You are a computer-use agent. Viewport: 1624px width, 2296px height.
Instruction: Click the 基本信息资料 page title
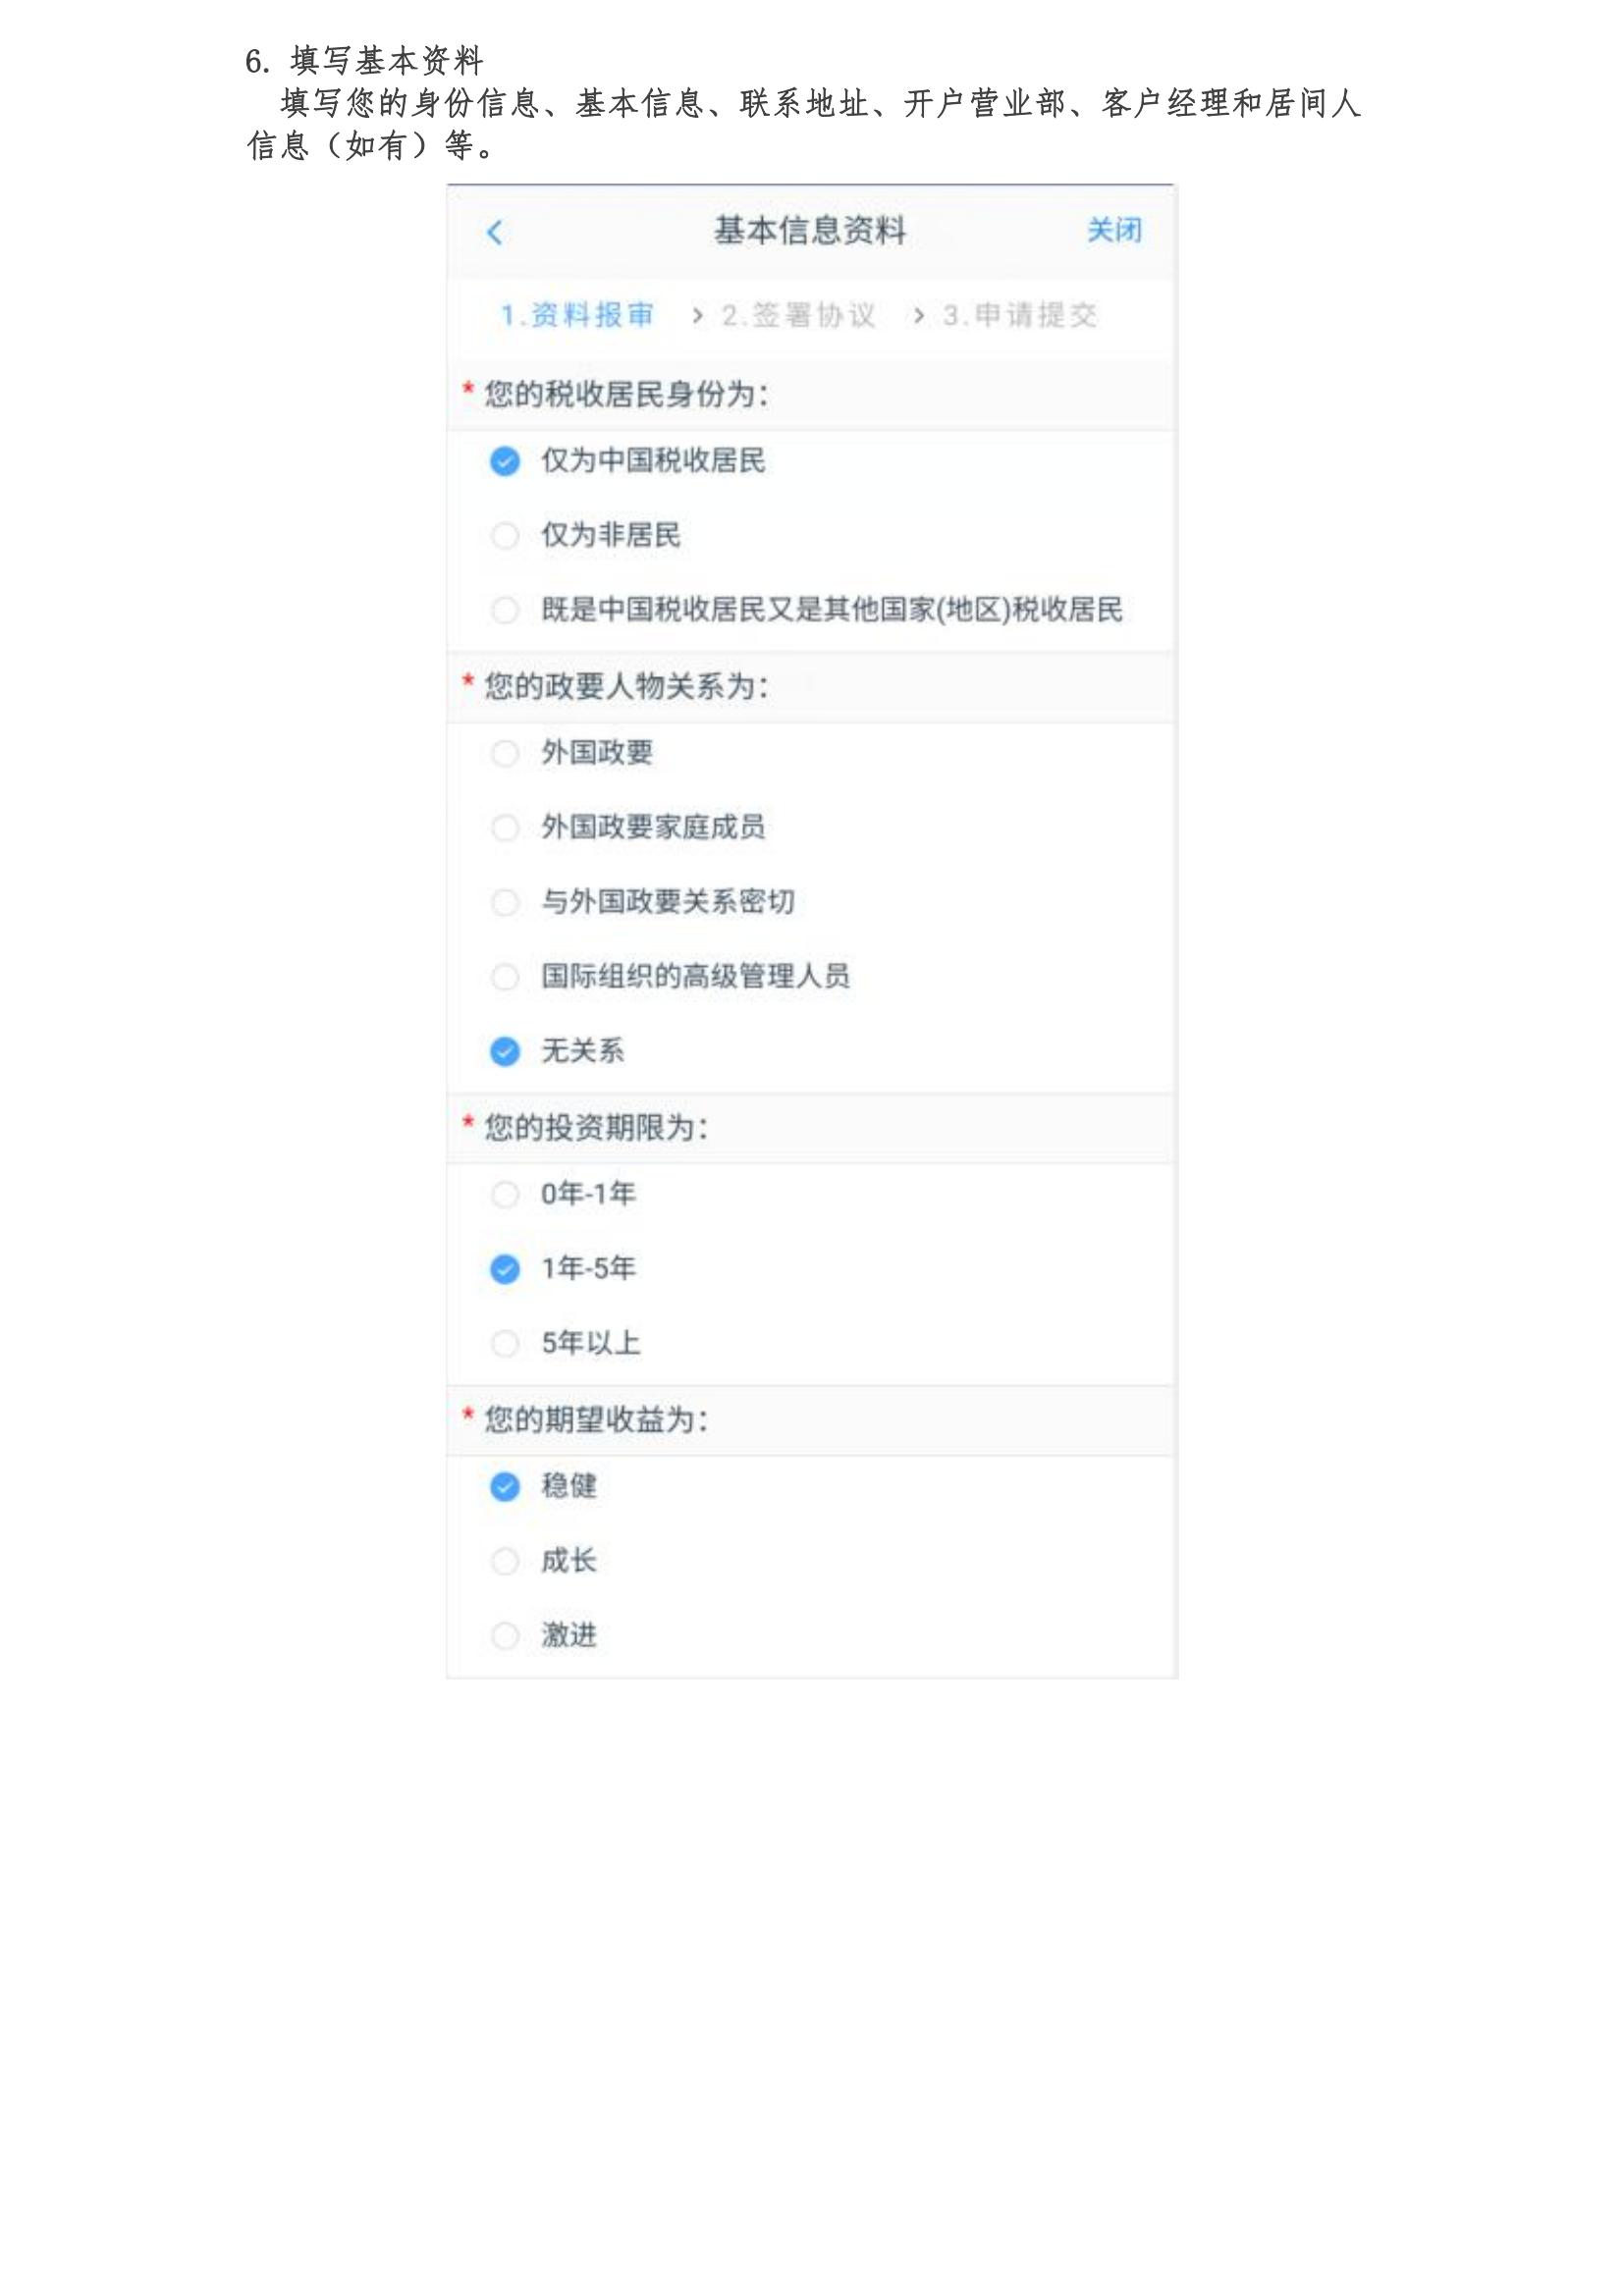click(809, 231)
